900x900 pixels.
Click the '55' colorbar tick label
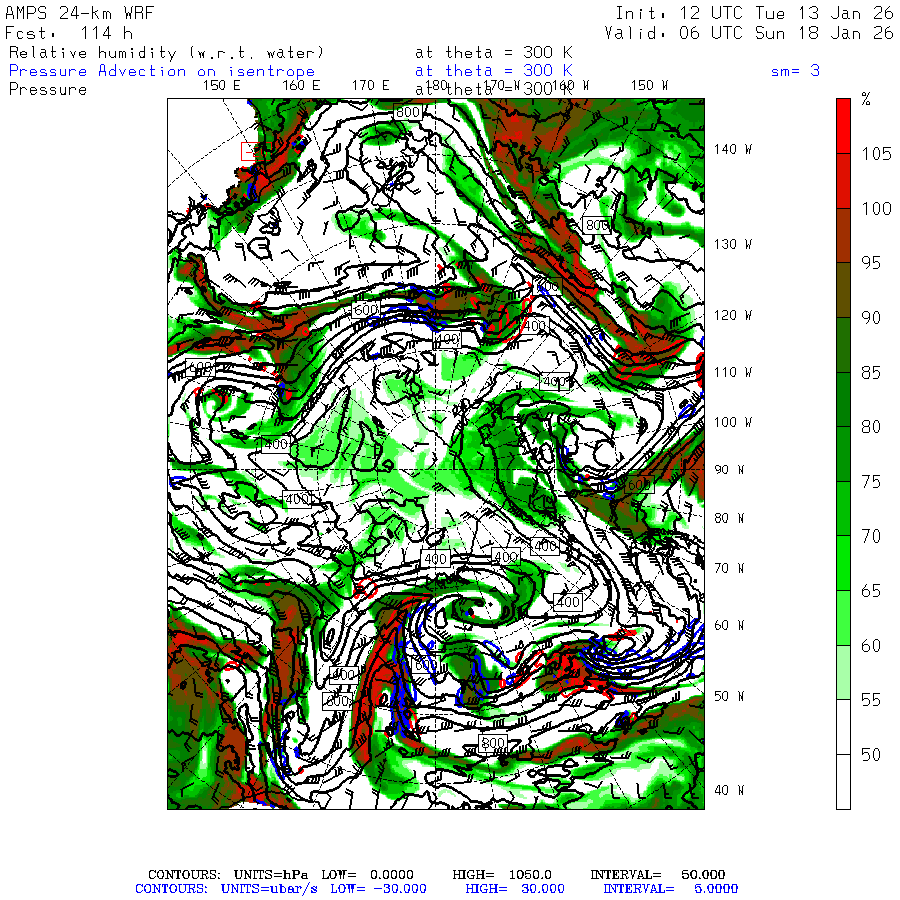[871, 700]
